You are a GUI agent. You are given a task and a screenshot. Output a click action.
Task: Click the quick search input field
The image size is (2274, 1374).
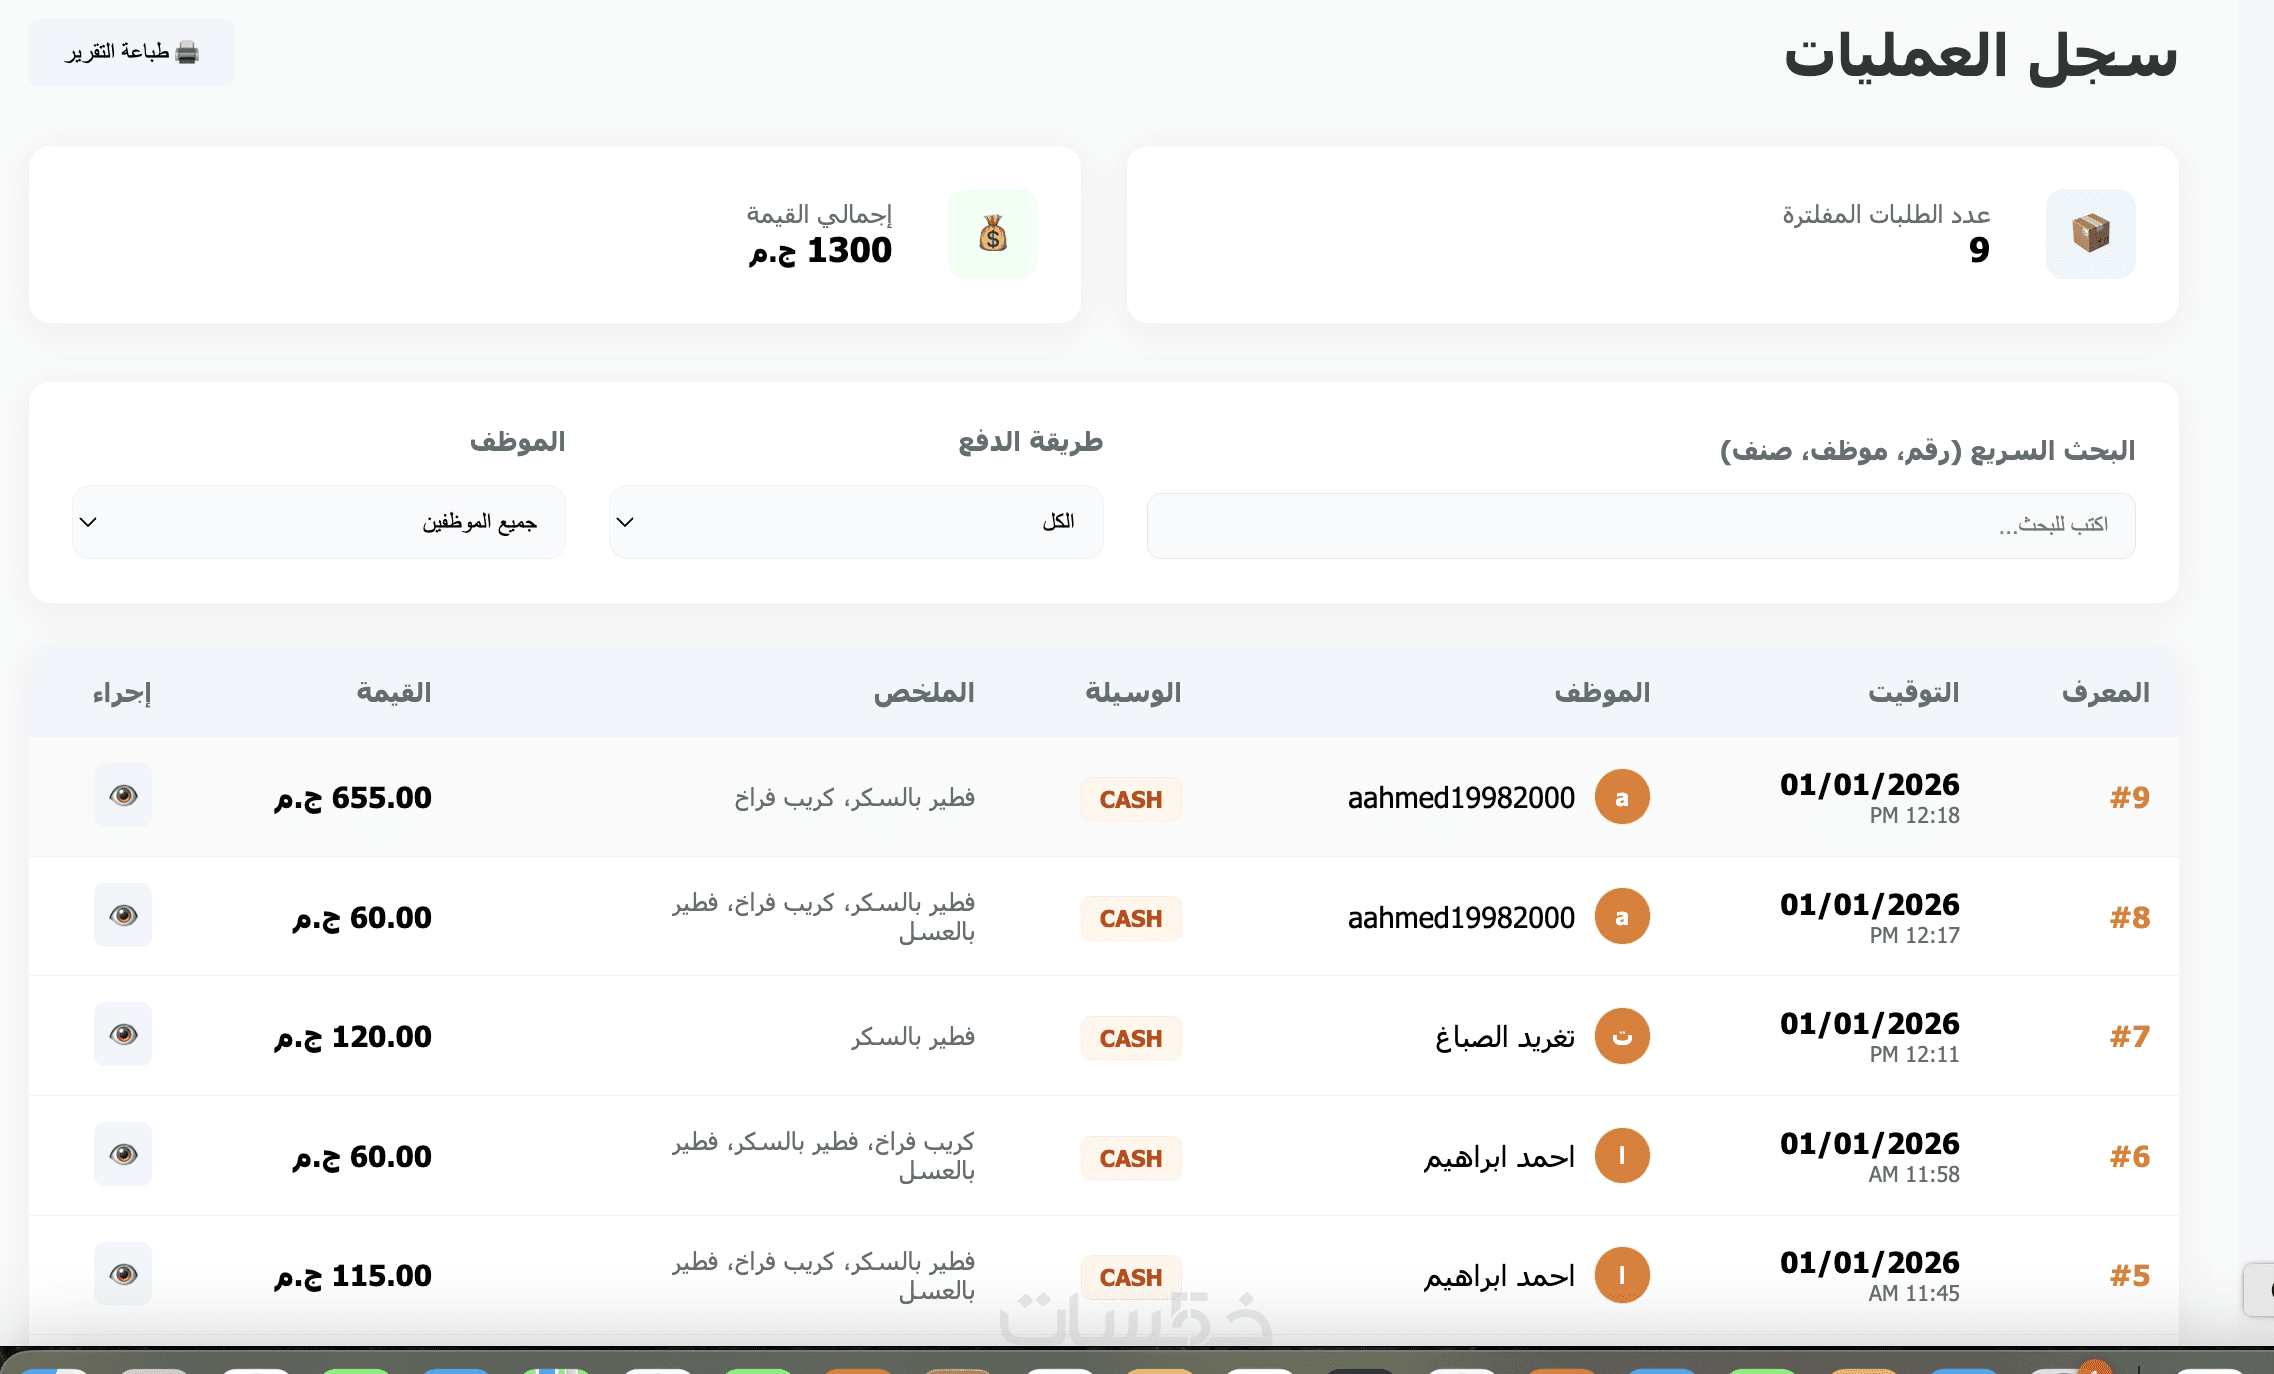[1640, 525]
